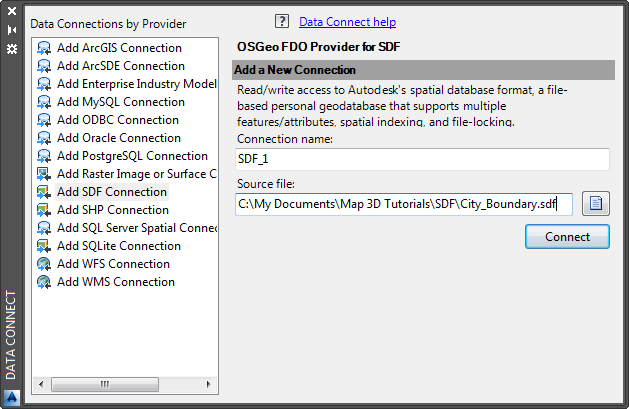Click the SQL Server Spatial icon
Viewport: 629px width, 409px height.
pos(44,228)
